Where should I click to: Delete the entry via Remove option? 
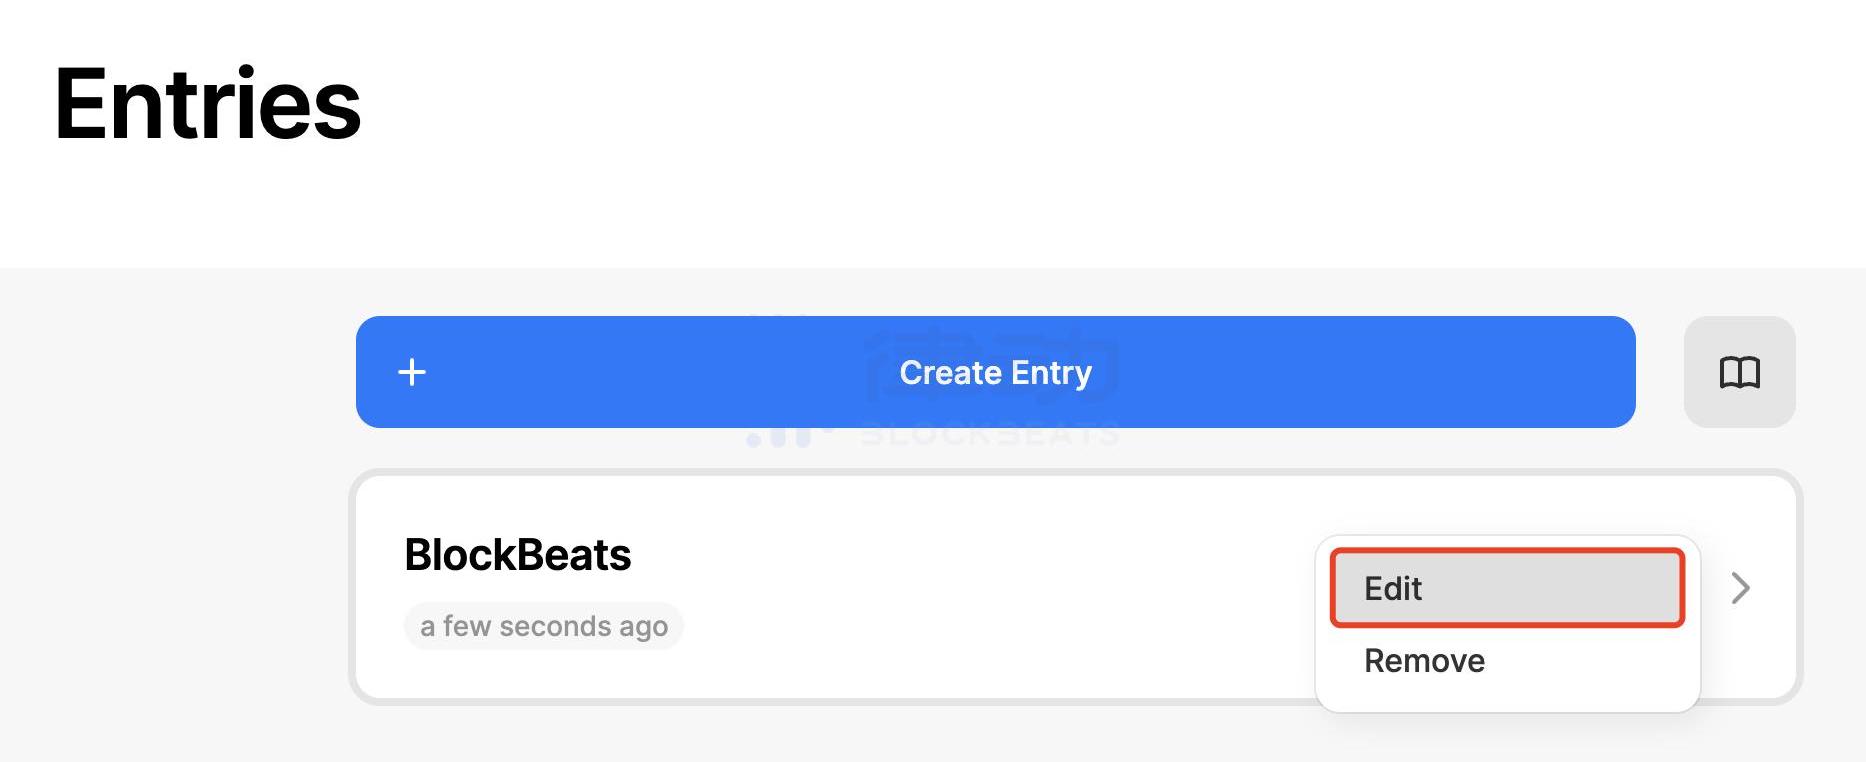1424,661
